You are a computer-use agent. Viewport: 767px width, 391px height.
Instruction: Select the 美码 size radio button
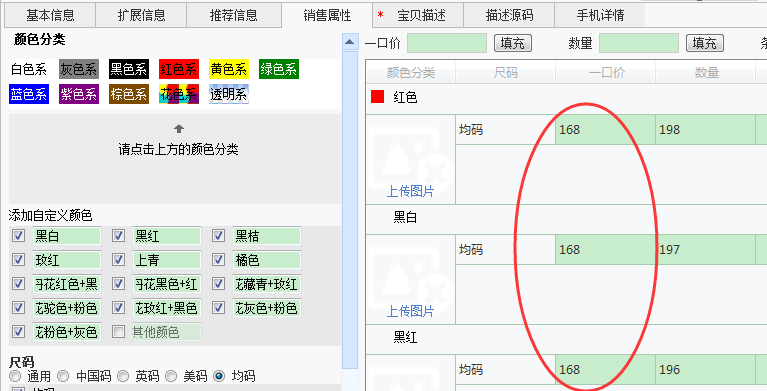[171, 376]
